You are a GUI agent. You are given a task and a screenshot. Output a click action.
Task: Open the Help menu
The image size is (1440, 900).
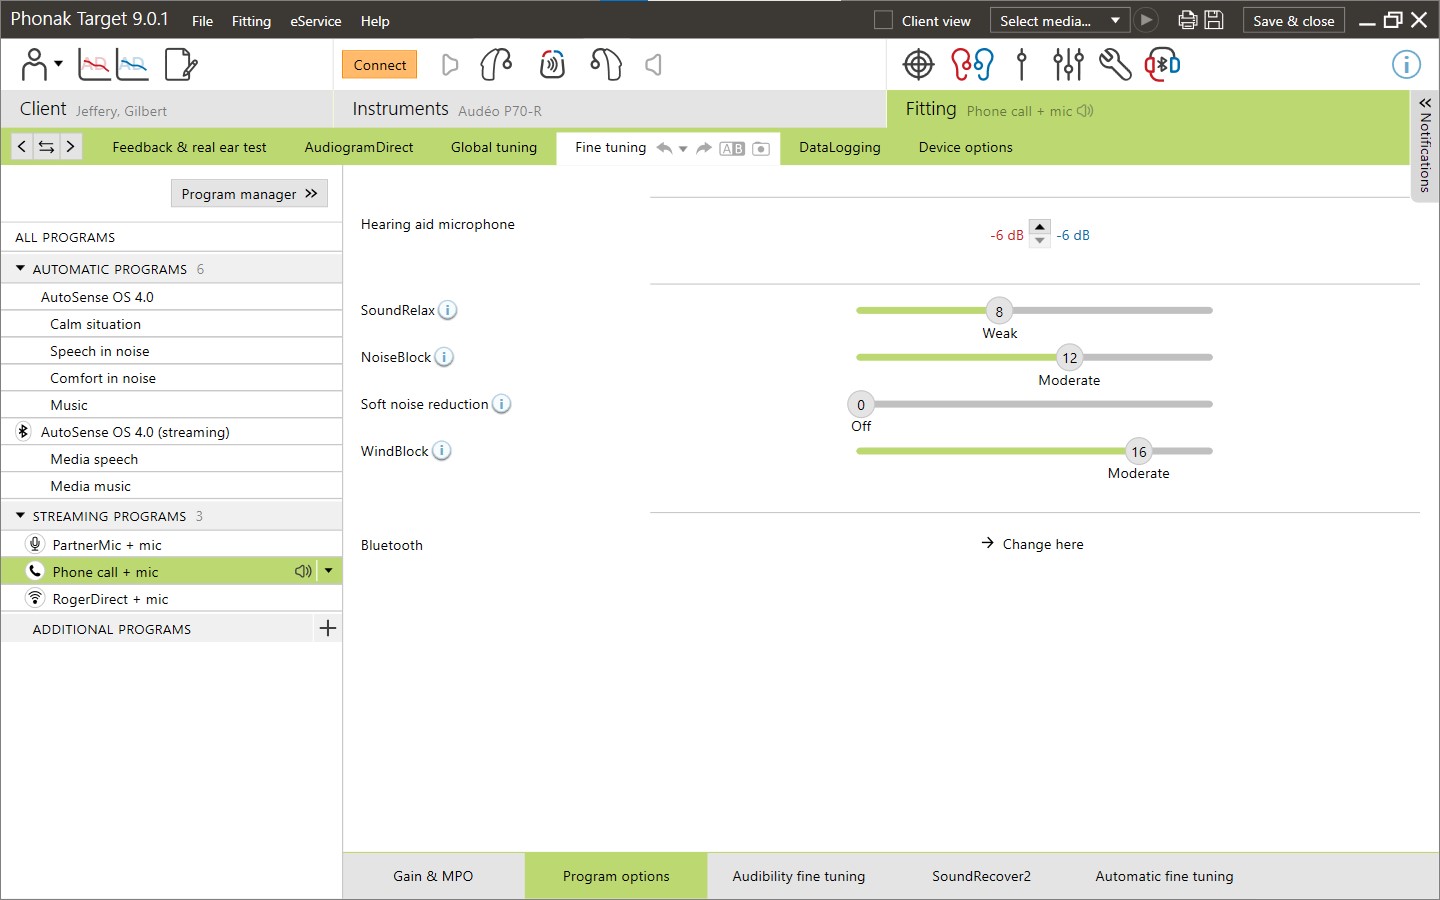[375, 21]
